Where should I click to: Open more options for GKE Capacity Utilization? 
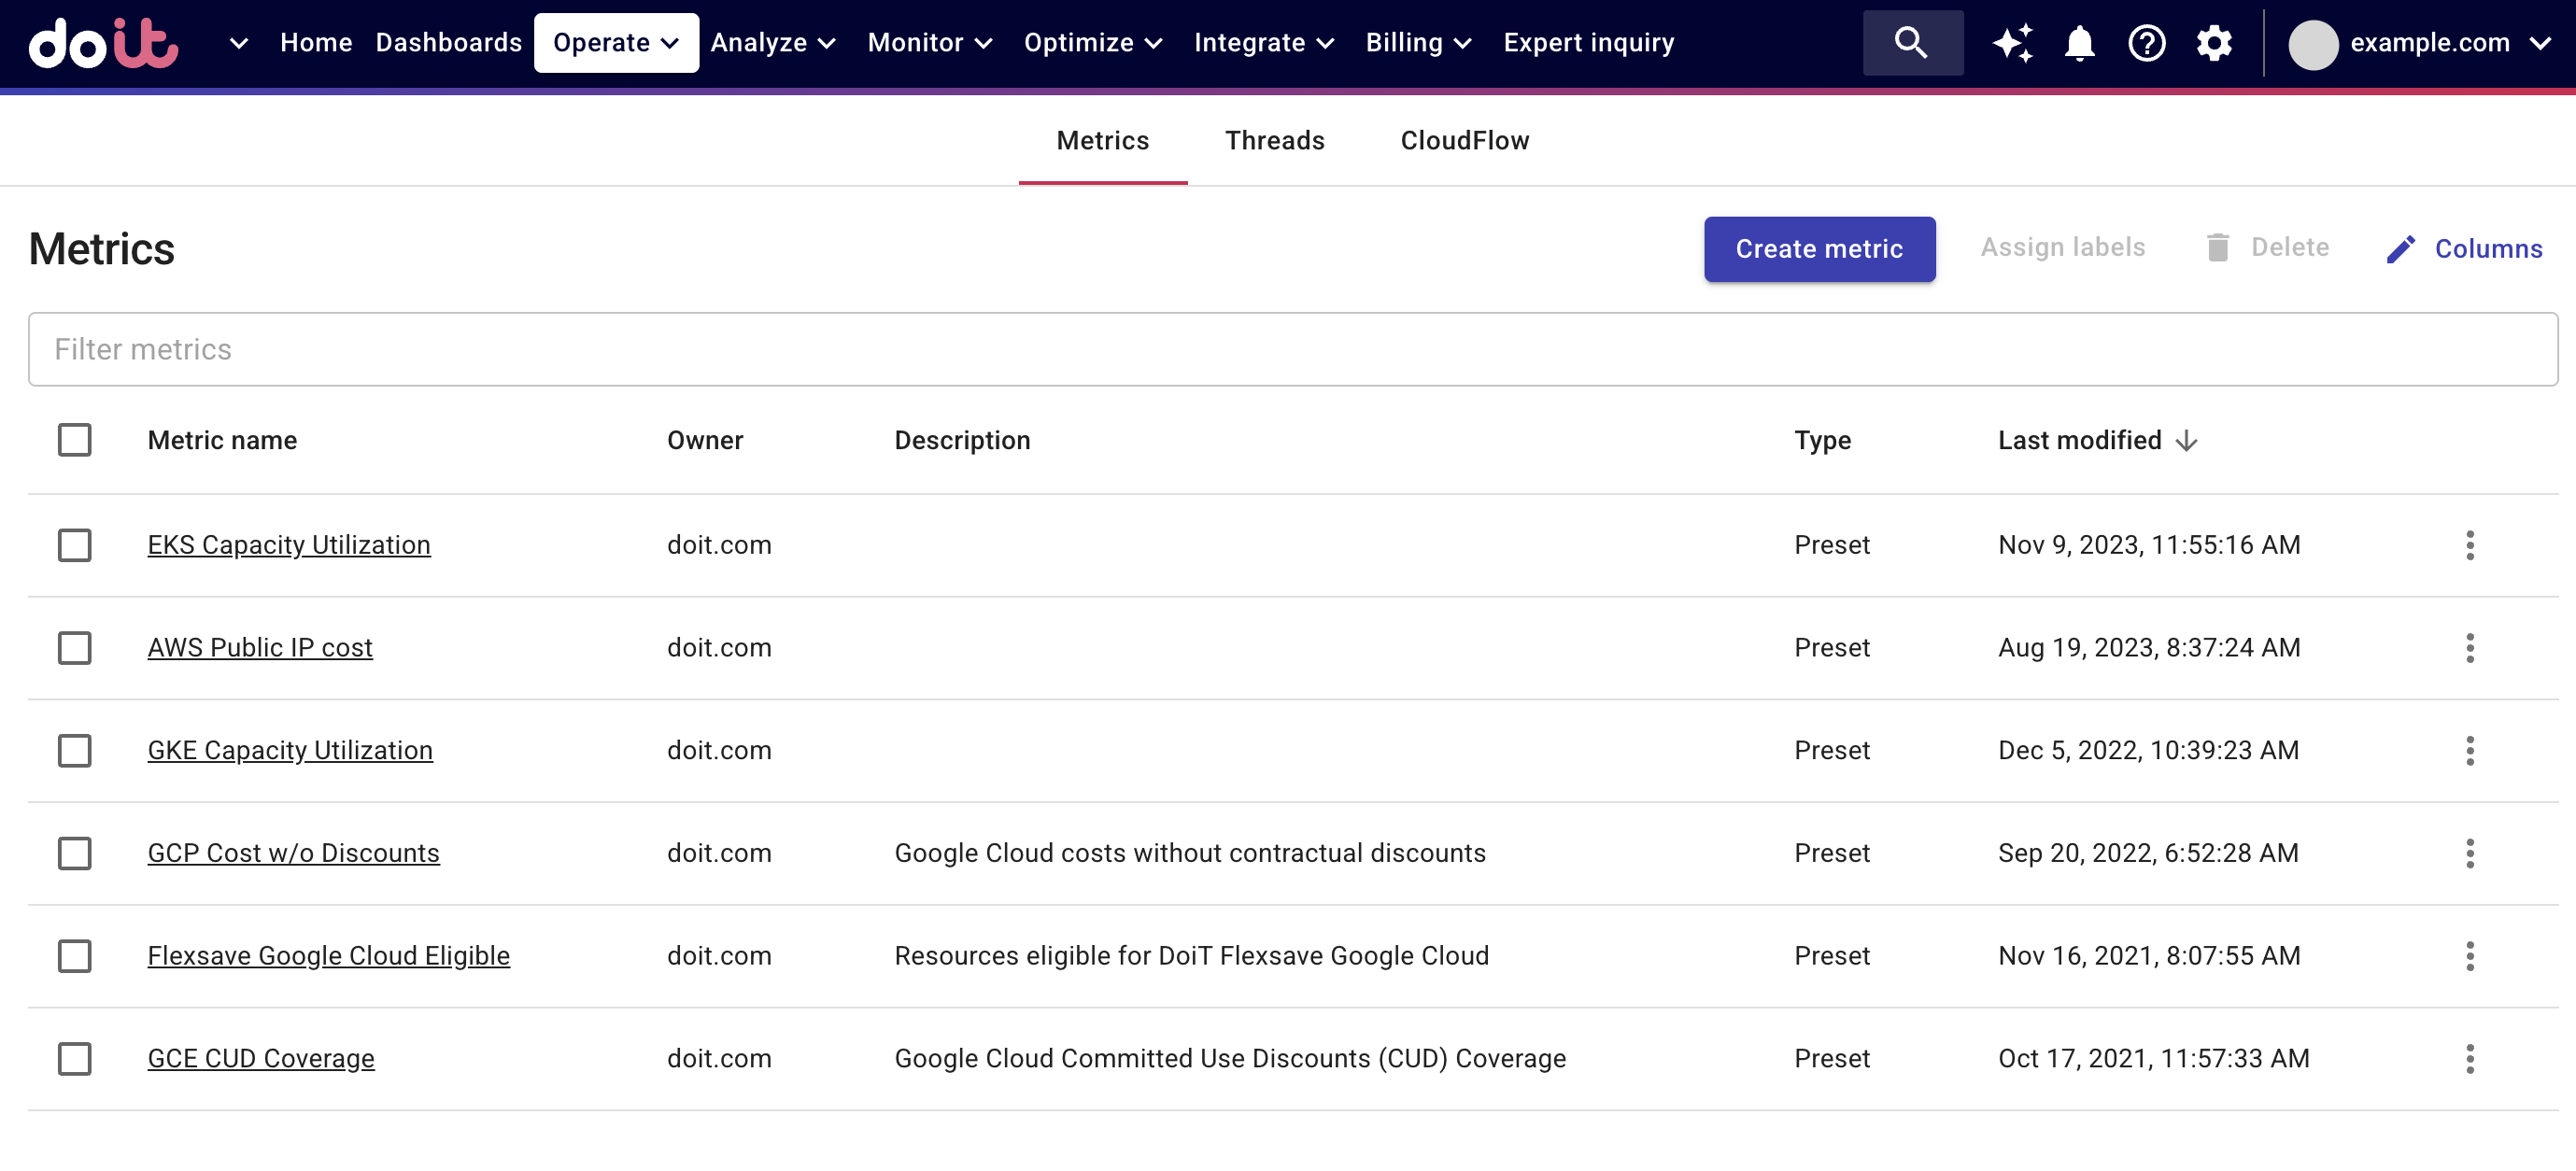pos(2469,751)
